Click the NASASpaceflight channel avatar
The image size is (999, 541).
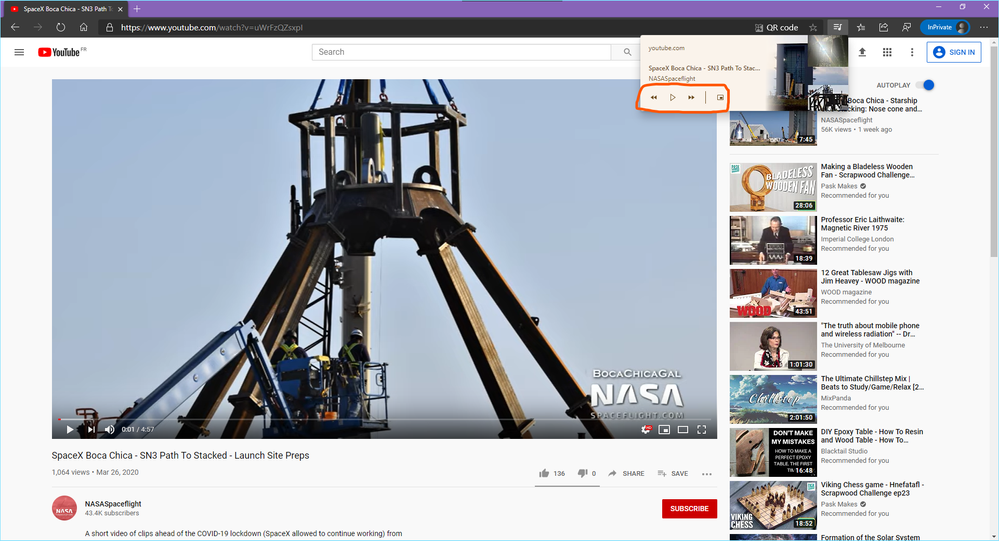pos(64,509)
